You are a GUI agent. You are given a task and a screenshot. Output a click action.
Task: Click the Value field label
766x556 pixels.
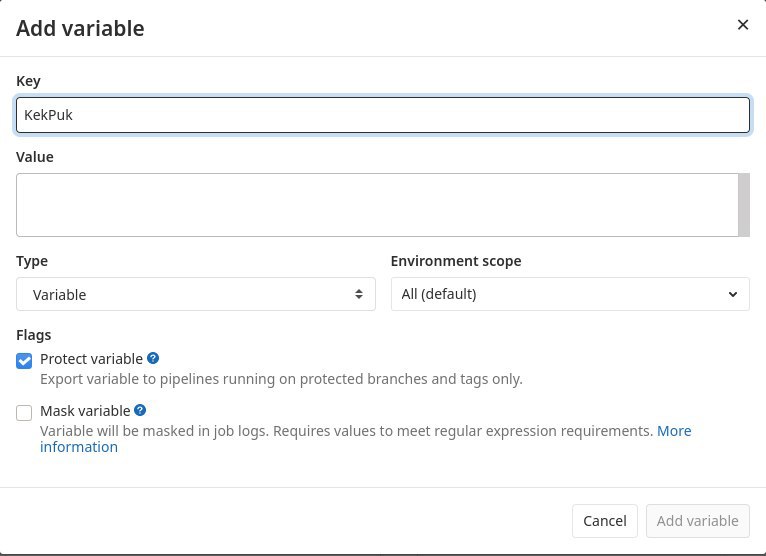35,157
